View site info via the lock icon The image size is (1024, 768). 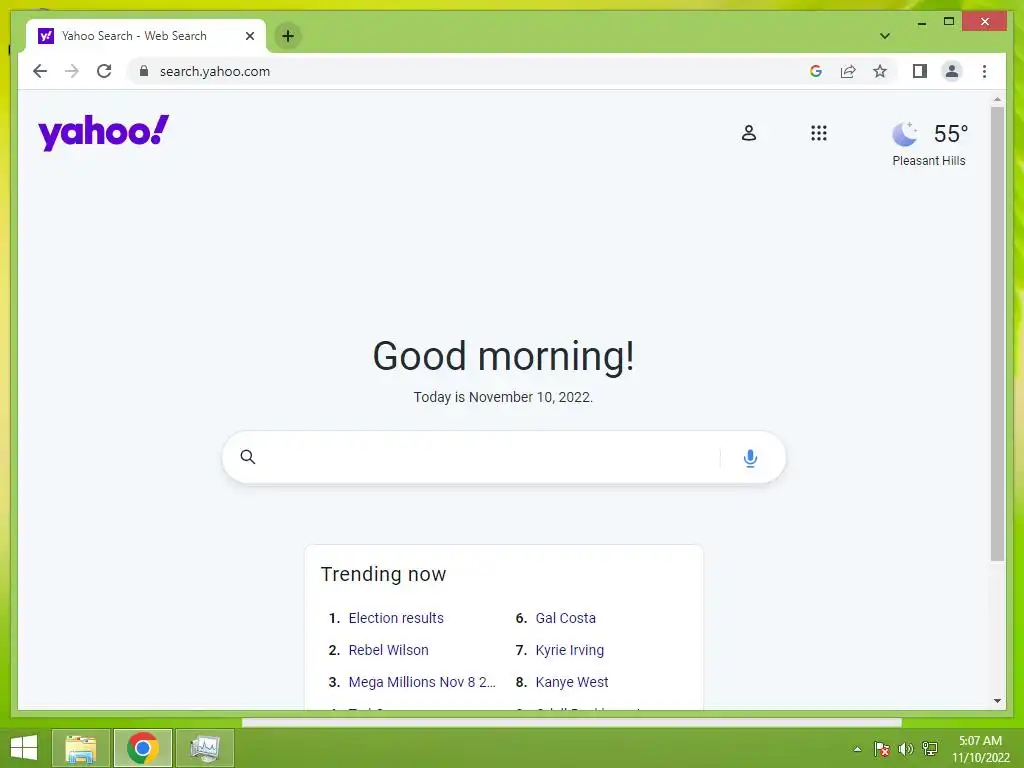[x=144, y=71]
